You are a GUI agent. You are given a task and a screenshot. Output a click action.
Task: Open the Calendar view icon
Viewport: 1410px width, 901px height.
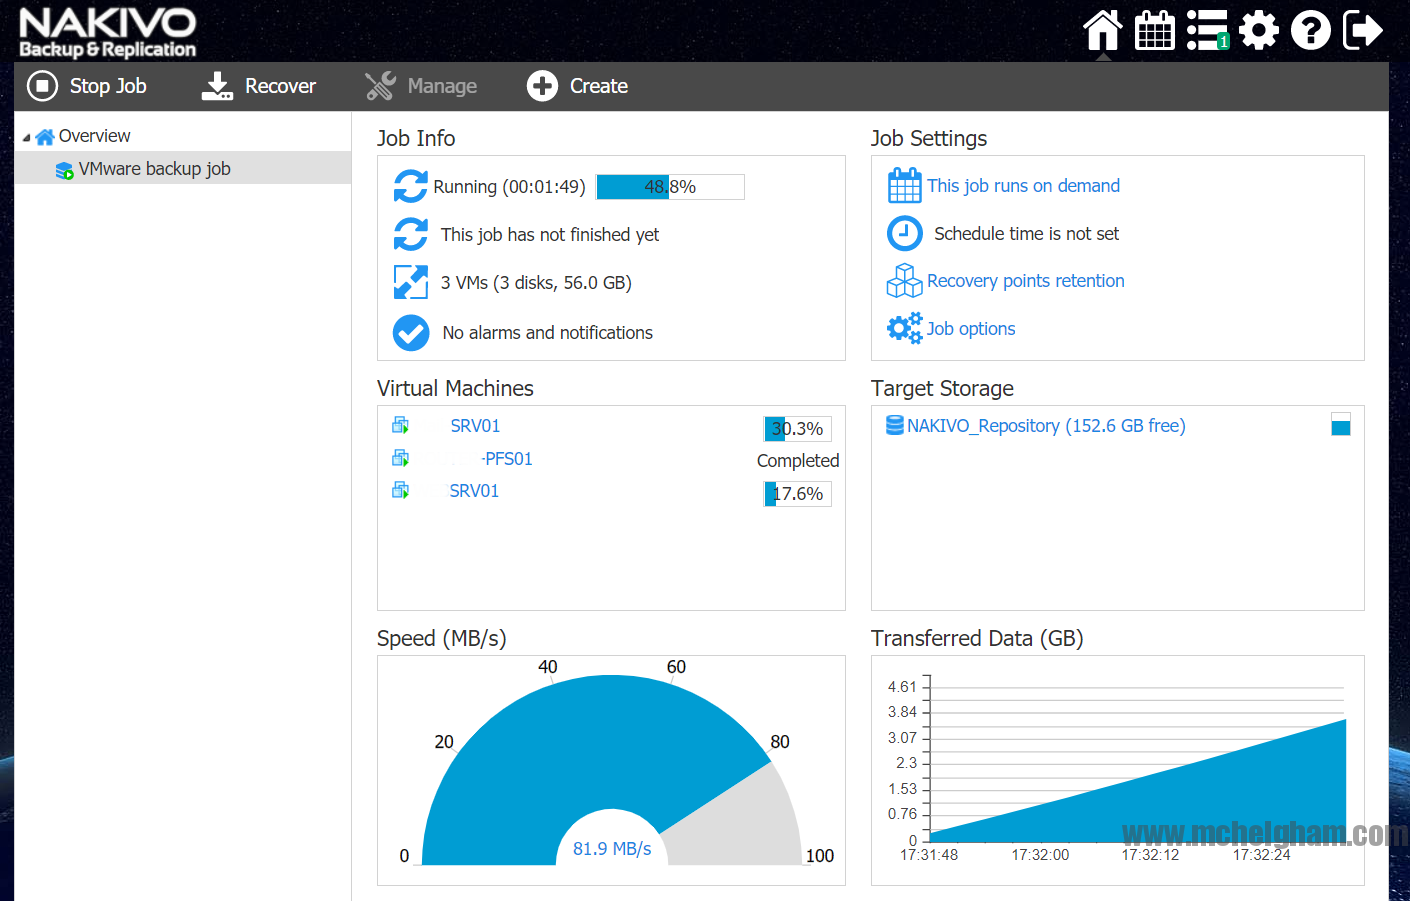[1154, 30]
